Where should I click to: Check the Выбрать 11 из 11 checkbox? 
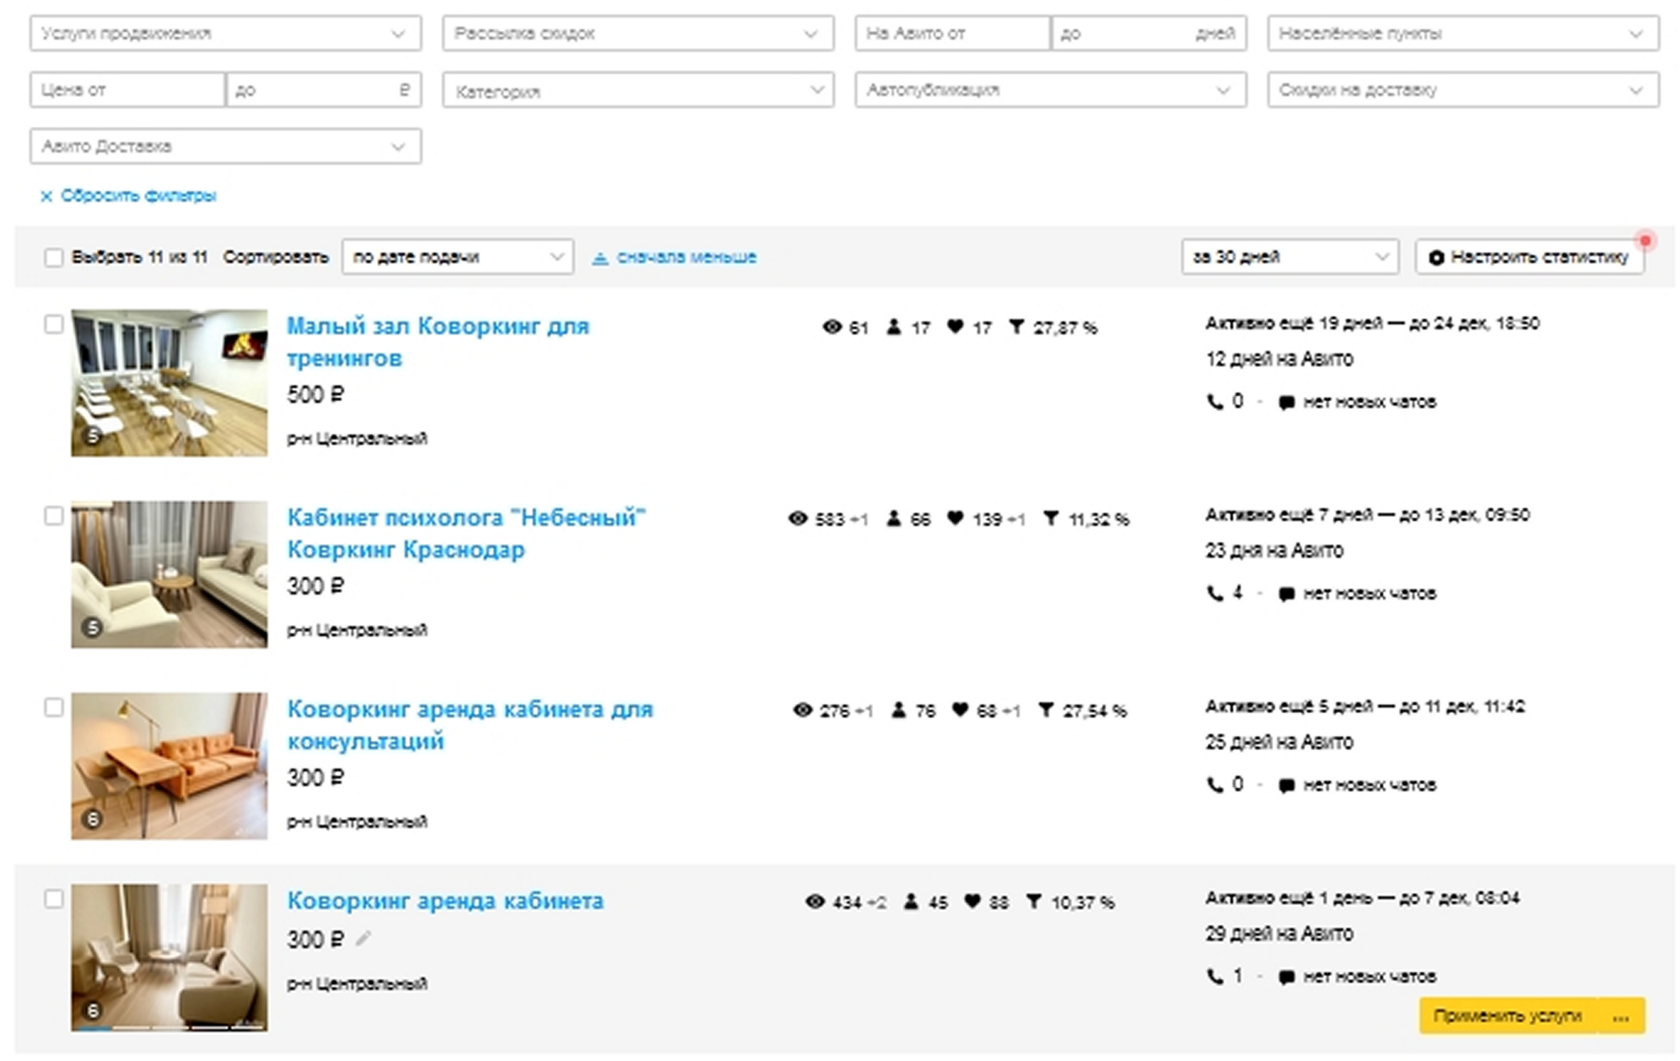tap(54, 258)
